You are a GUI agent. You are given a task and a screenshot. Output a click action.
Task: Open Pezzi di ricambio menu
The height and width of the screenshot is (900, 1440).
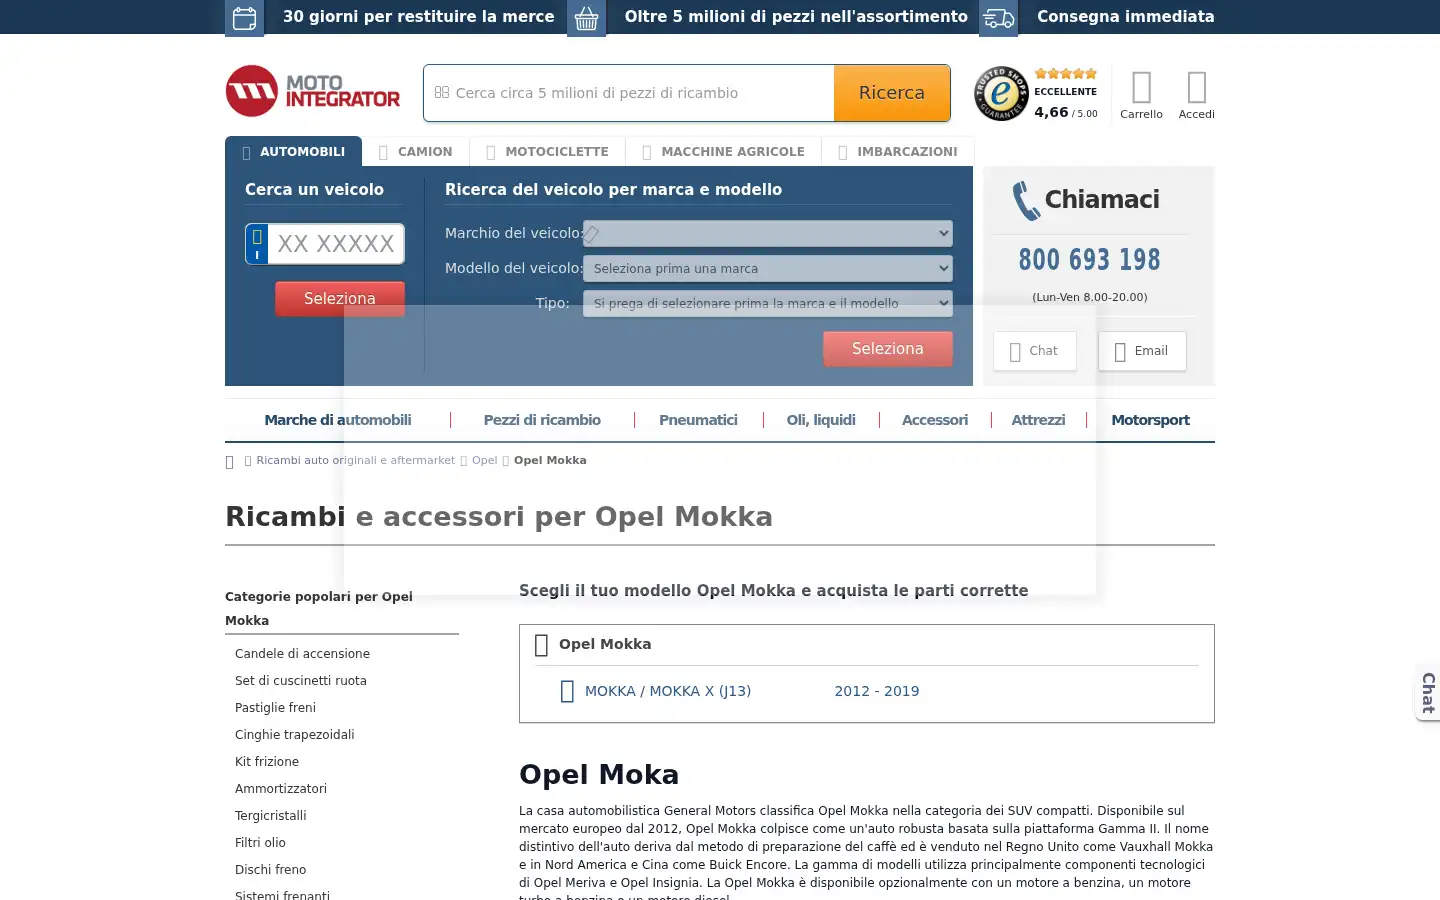click(542, 420)
